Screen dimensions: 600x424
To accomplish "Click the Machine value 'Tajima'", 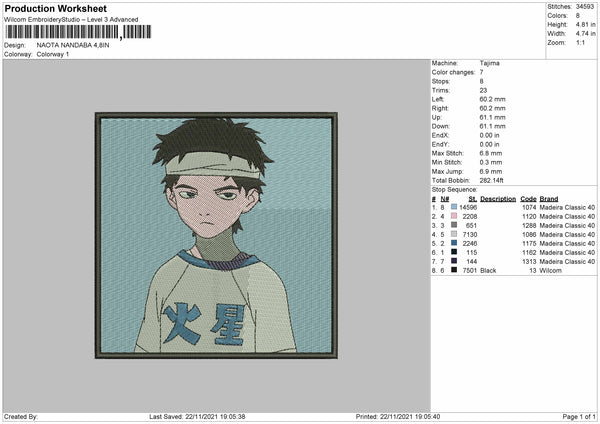I will click(x=489, y=63).
